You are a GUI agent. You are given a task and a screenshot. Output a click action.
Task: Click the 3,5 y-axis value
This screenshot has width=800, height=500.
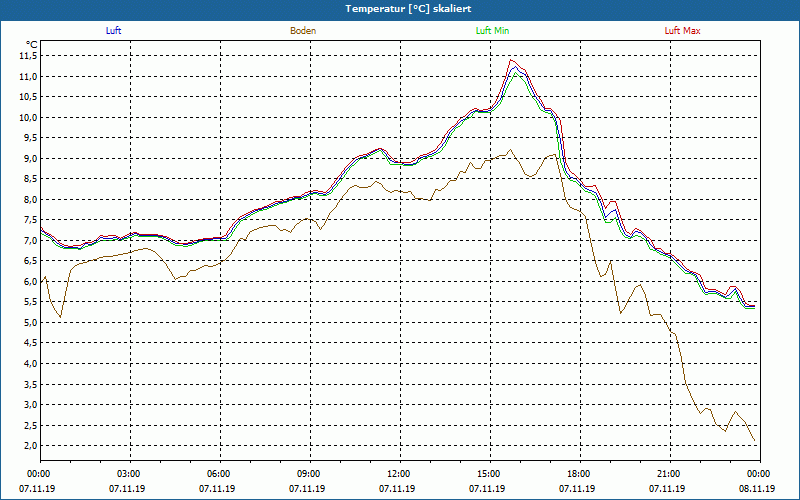pos(30,384)
